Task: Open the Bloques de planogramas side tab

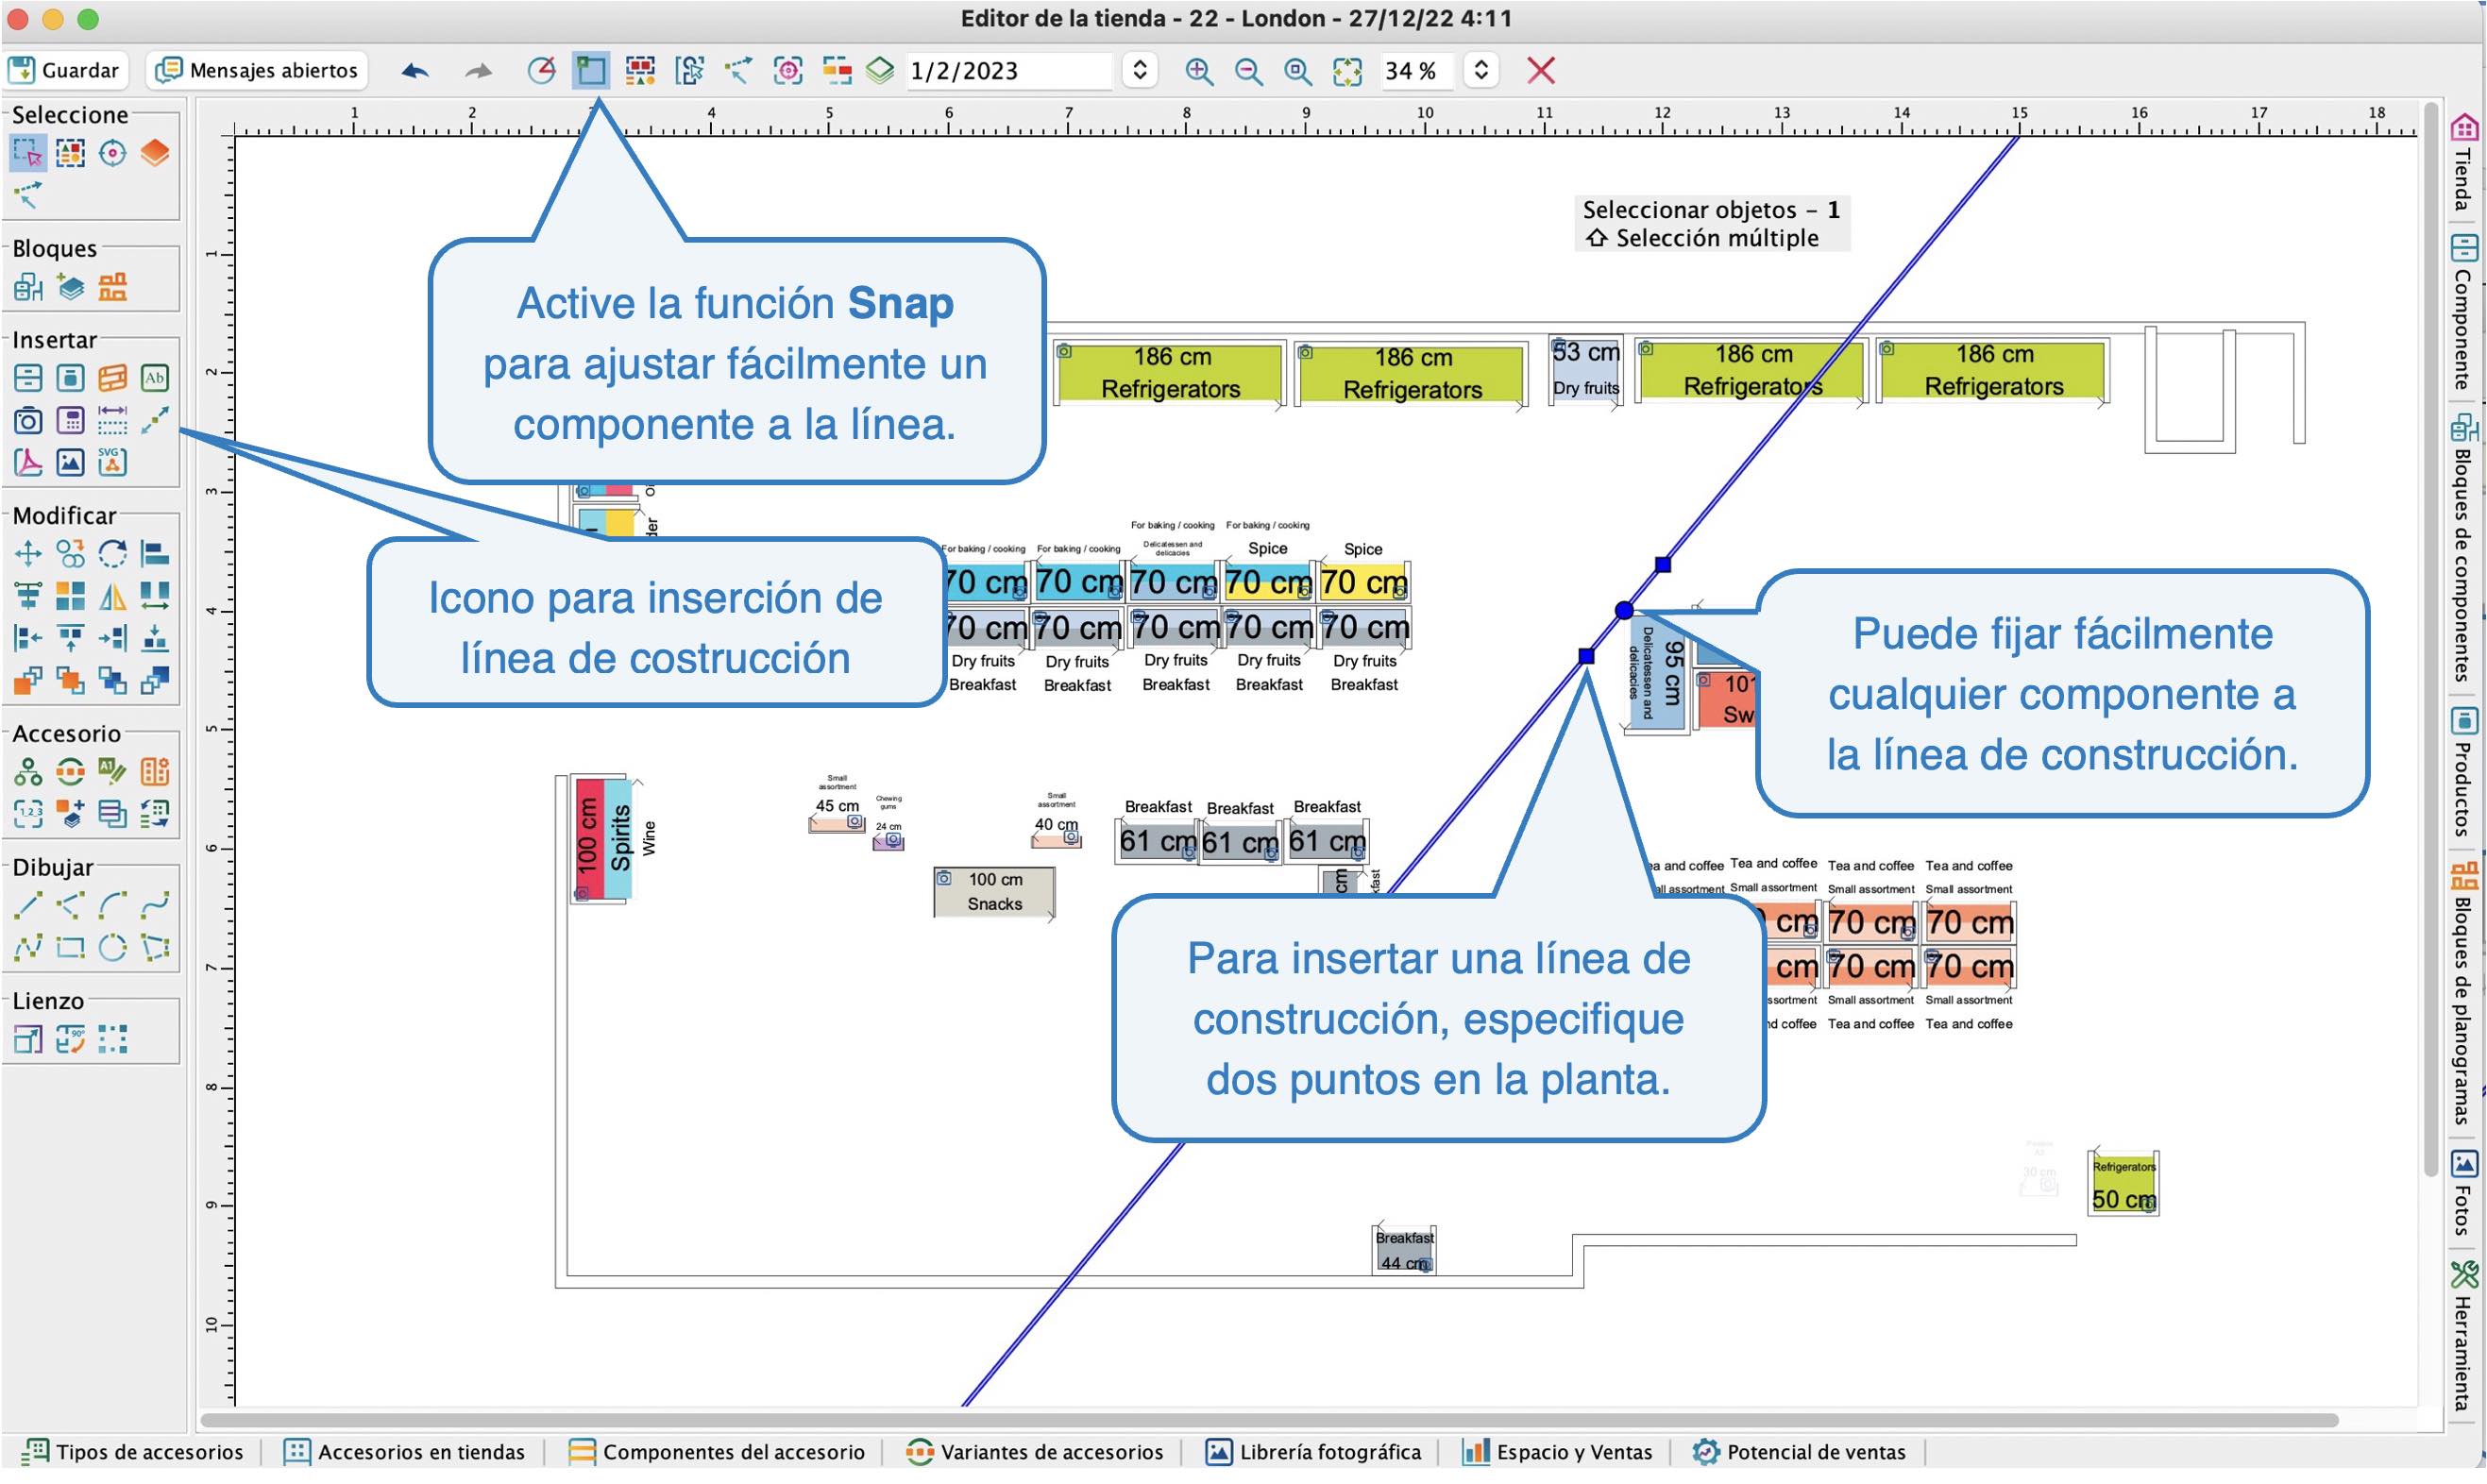Action: click(x=2463, y=994)
